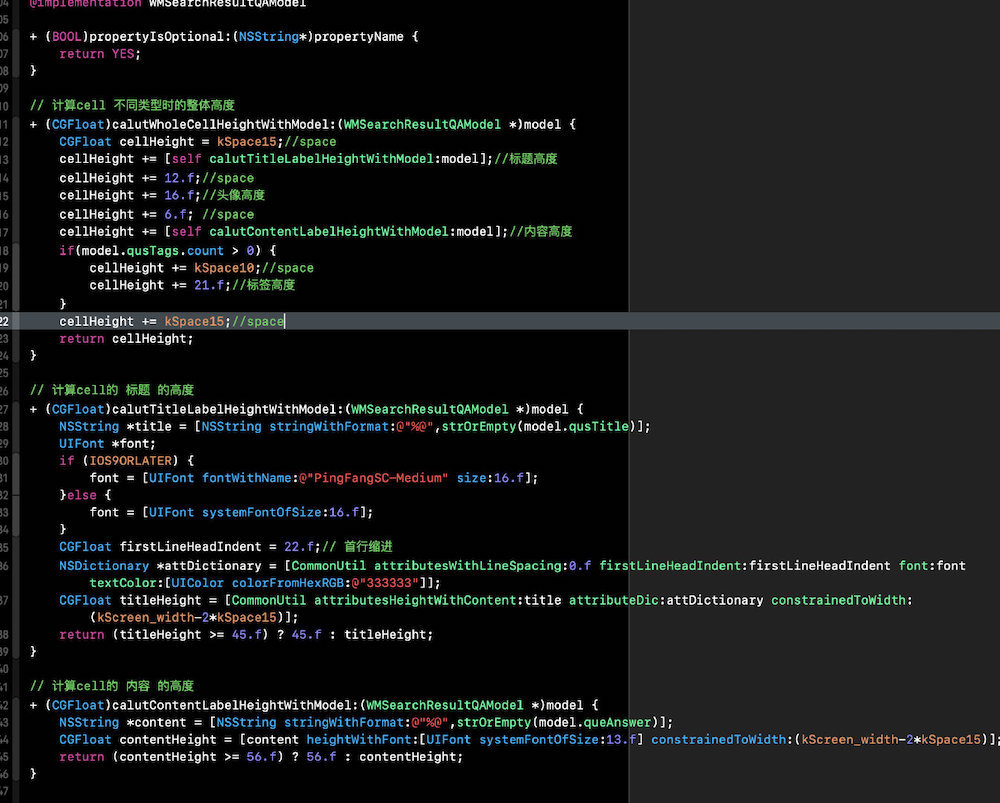This screenshot has height=803, width=1000.
Task: Click the 'UIFont *font;' declaration
Action: 107,444
